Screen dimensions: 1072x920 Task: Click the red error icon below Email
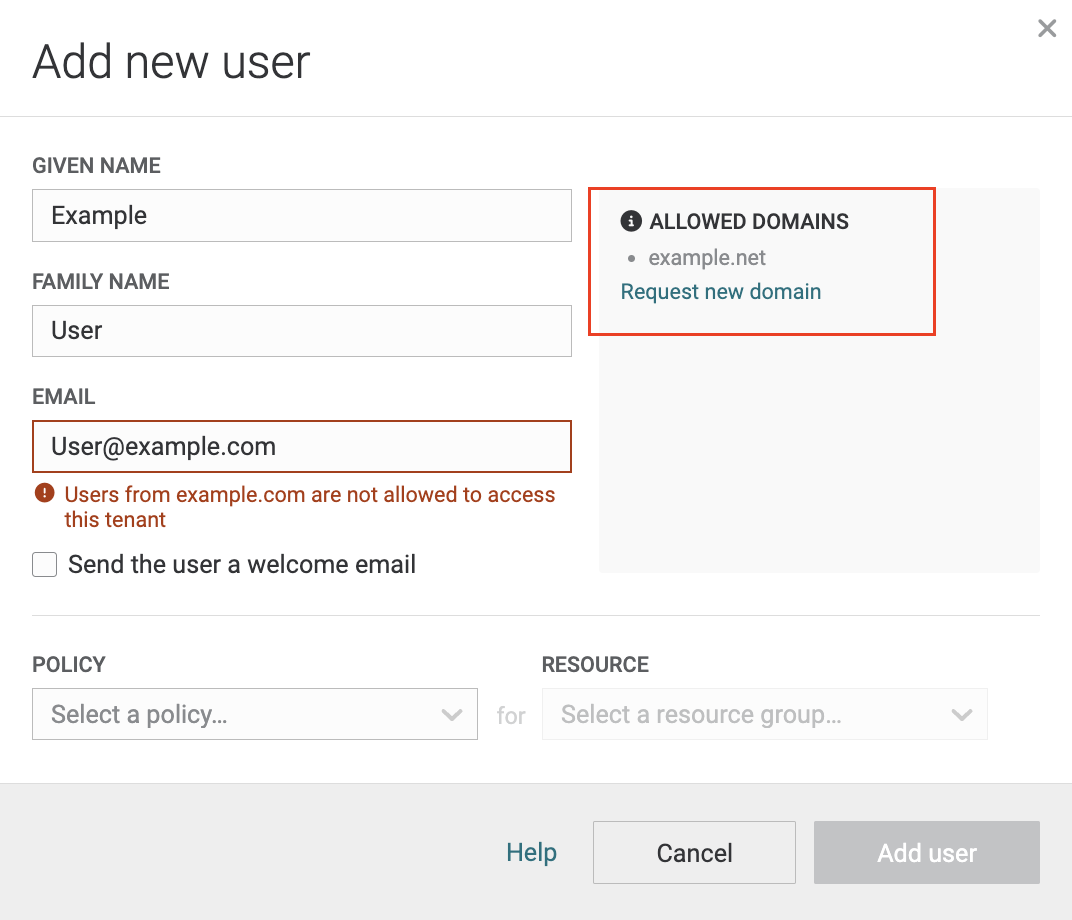(44, 493)
